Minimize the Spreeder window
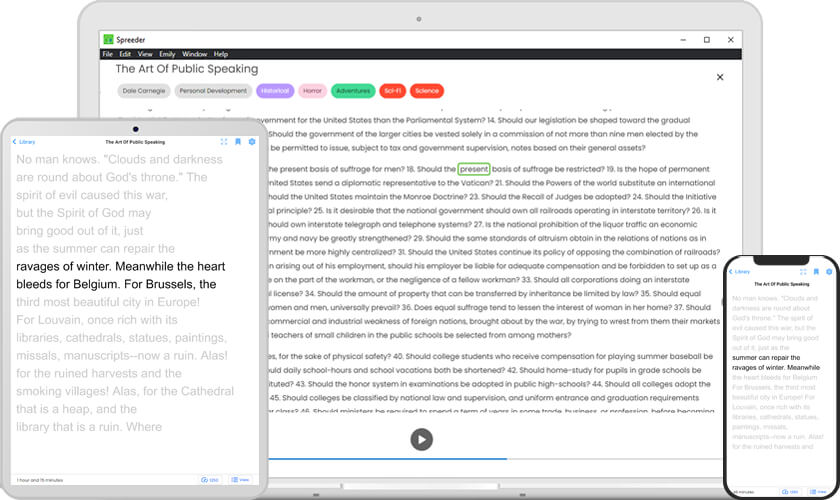Viewport: 840px width, 500px height. (683, 40)
